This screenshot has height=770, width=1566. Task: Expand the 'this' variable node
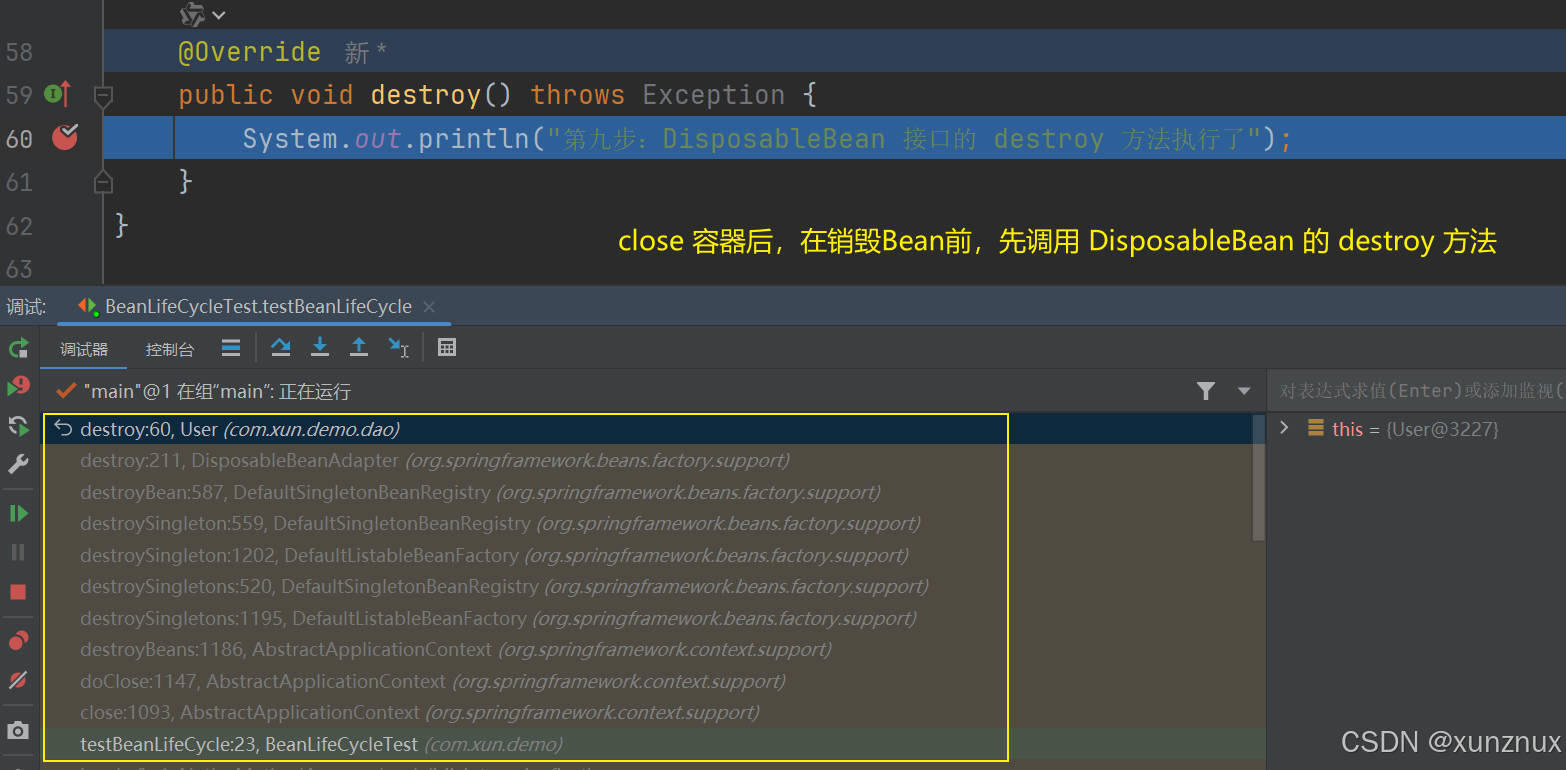coord(1285,428)
